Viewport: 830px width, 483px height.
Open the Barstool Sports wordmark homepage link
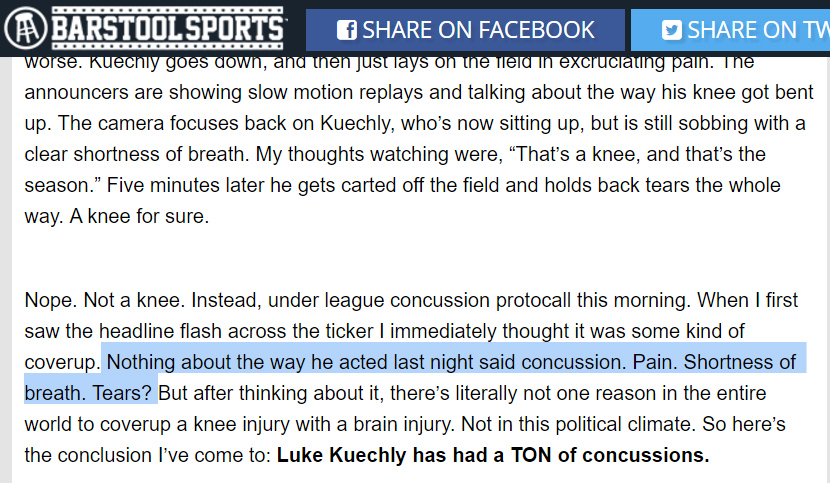click(168, 28)
